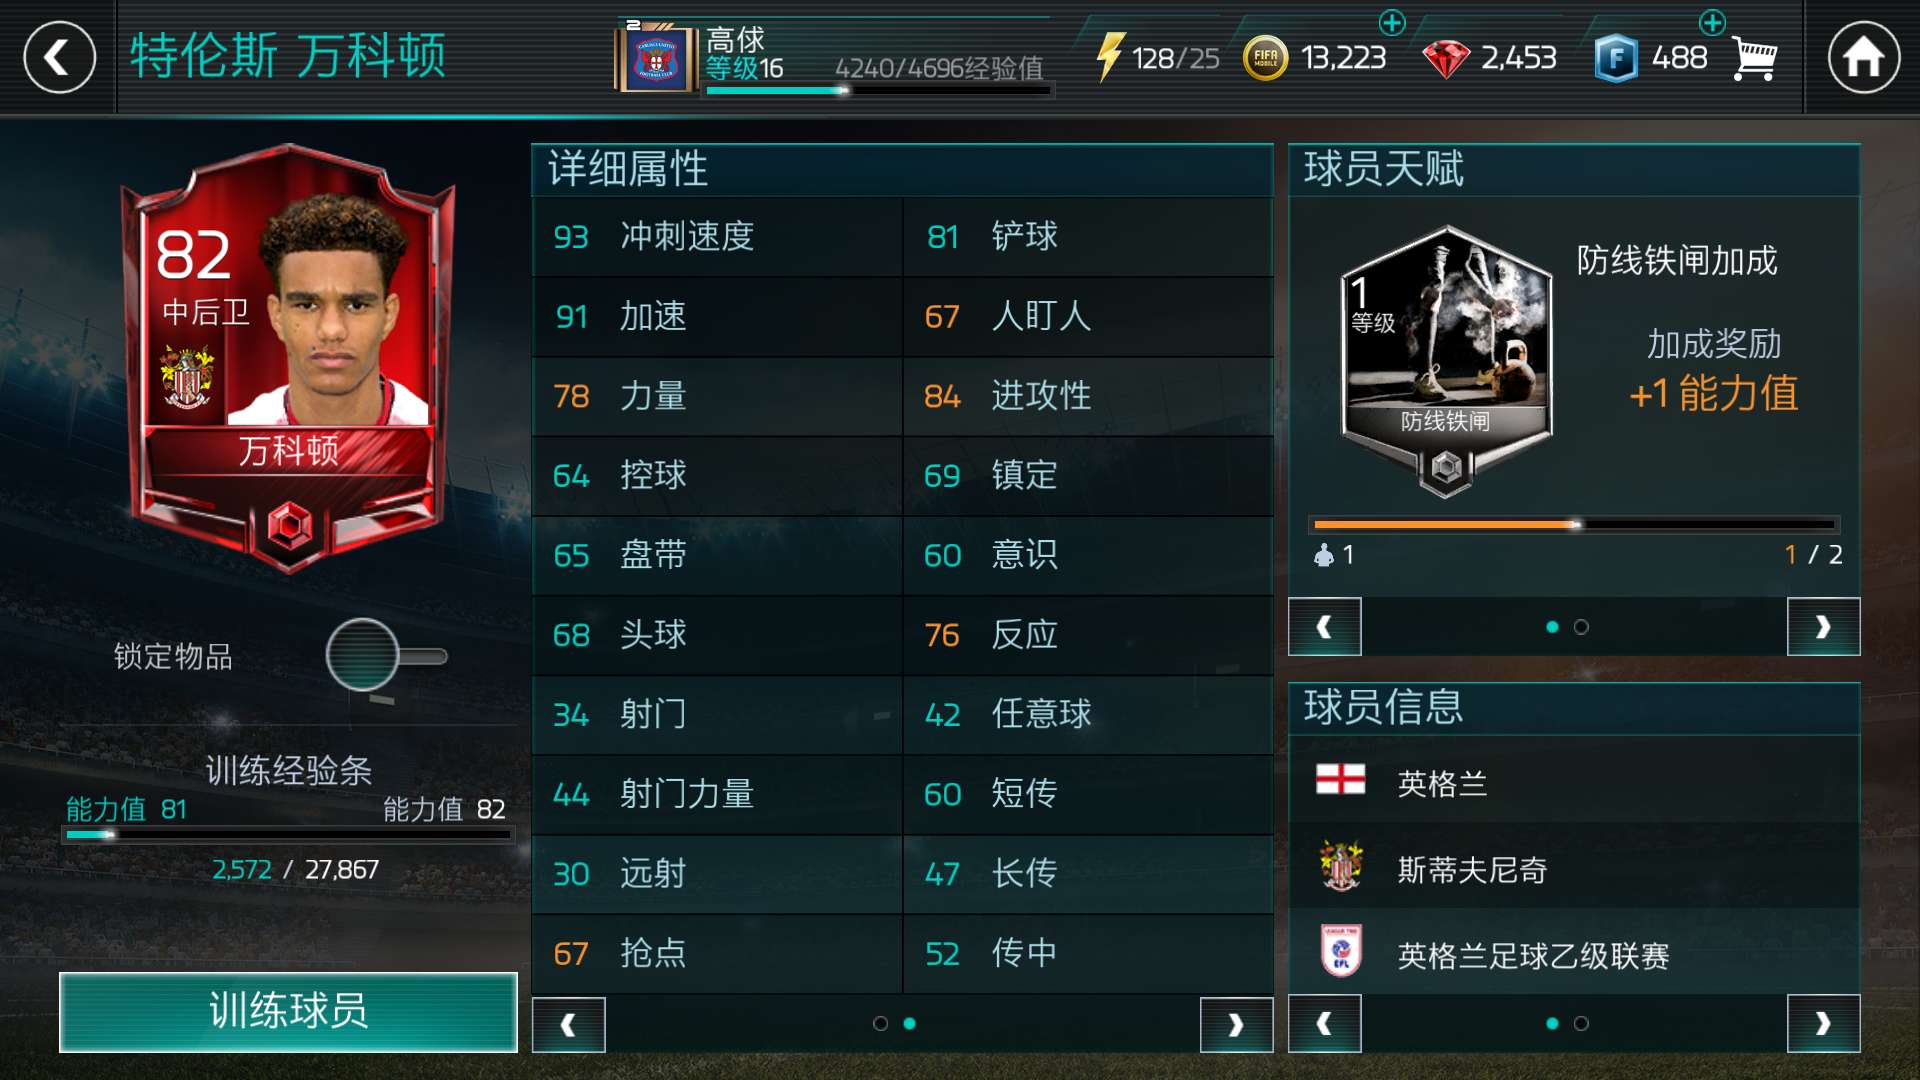Tap the blue F points icon
This screenshot has width=1920, height=1080.
tap(1616, 58)
